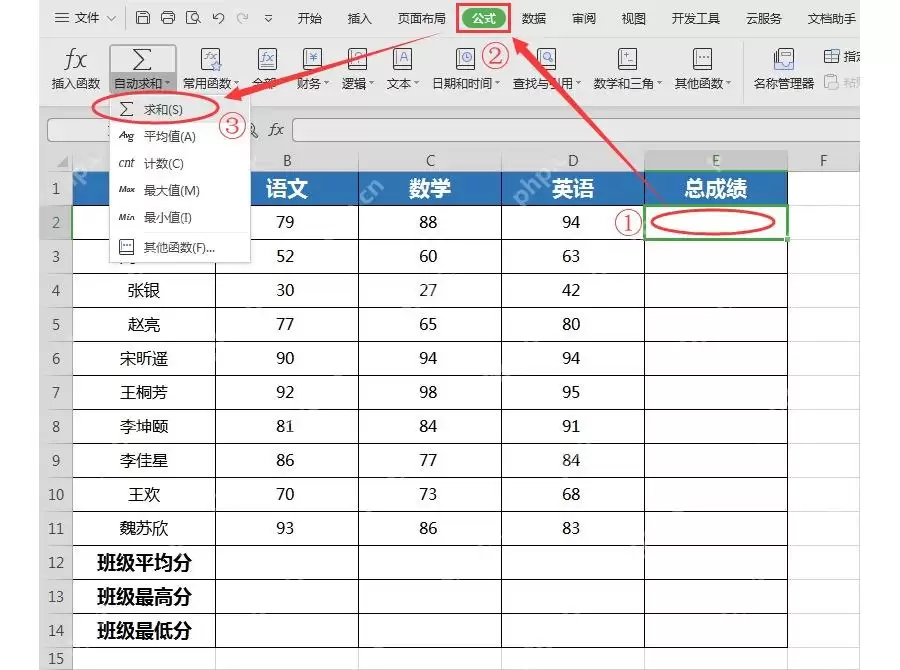Choose 平均值(A) from the dropdown menu
Viewport: 900px width, 670px height.
180,136
